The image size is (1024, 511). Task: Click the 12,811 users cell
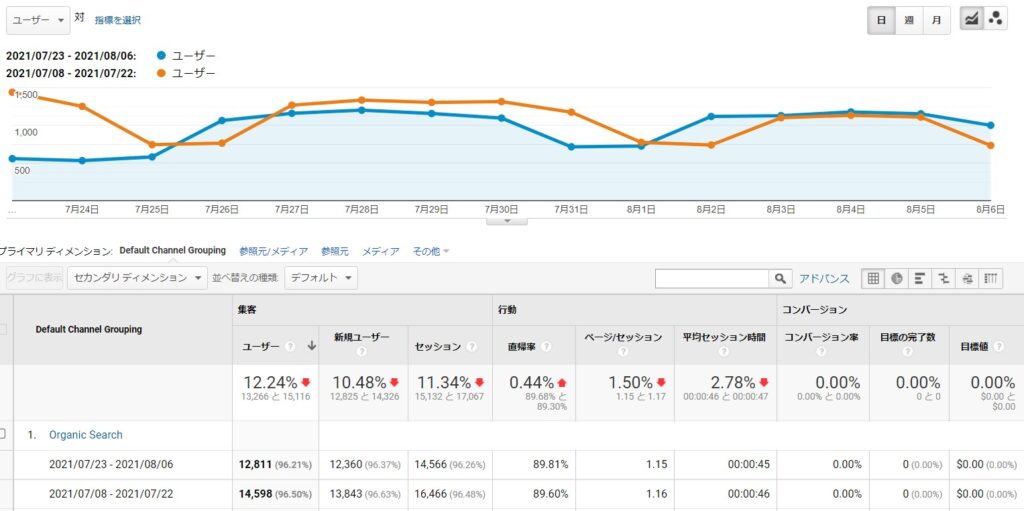click(253, 465)
